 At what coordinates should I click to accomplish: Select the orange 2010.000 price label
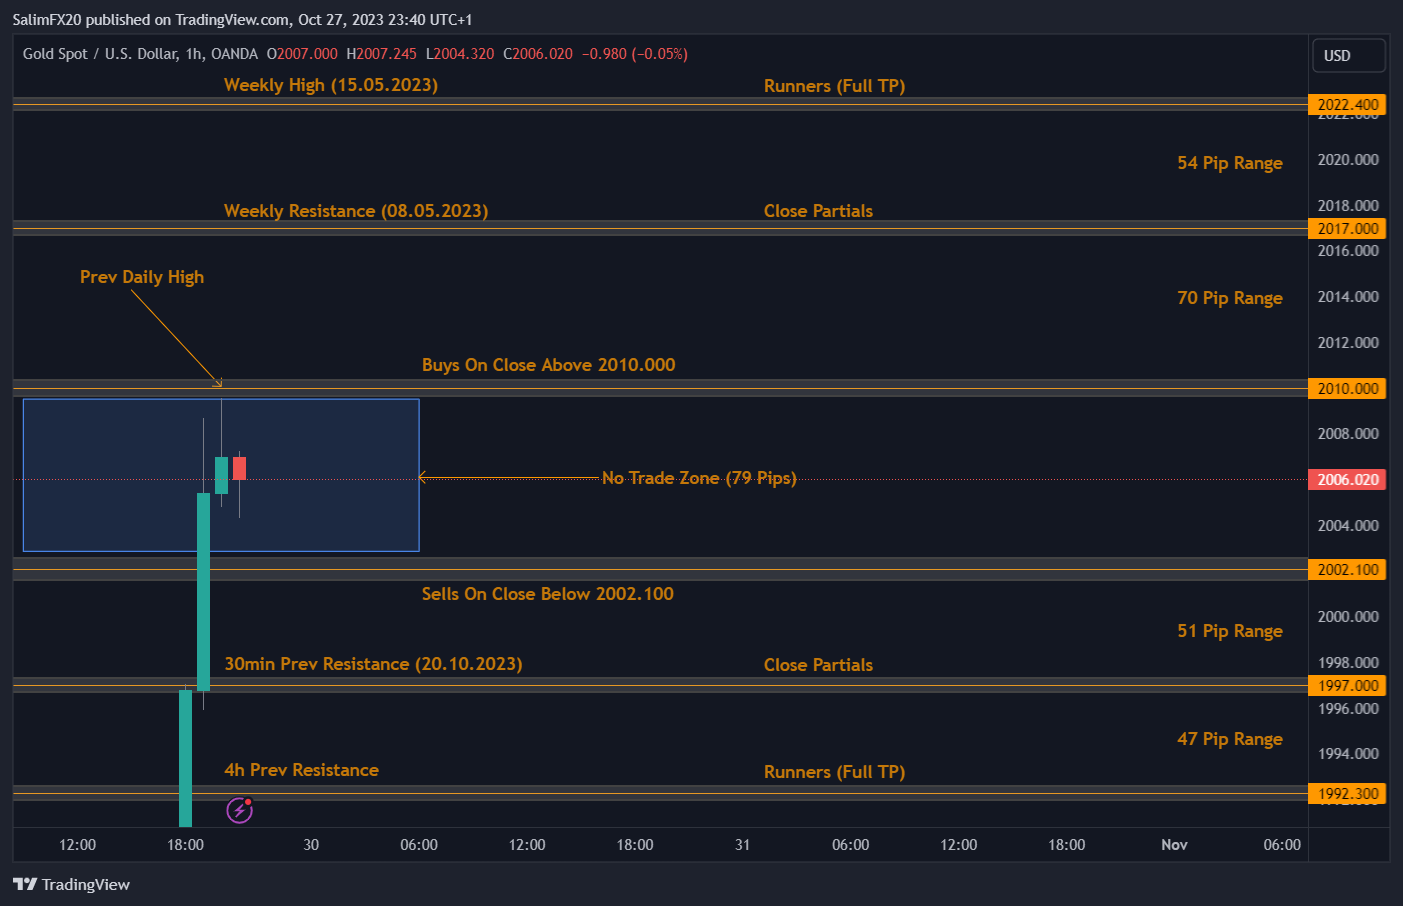point(1347,388)
